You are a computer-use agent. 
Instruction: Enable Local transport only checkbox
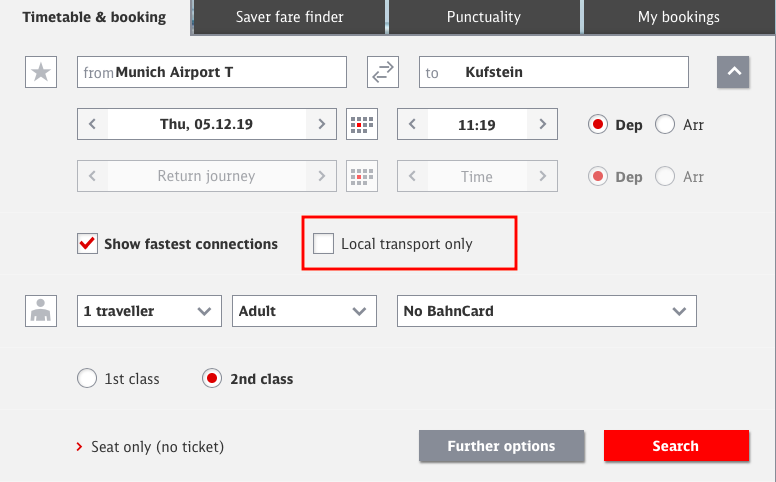coord(323,243)
